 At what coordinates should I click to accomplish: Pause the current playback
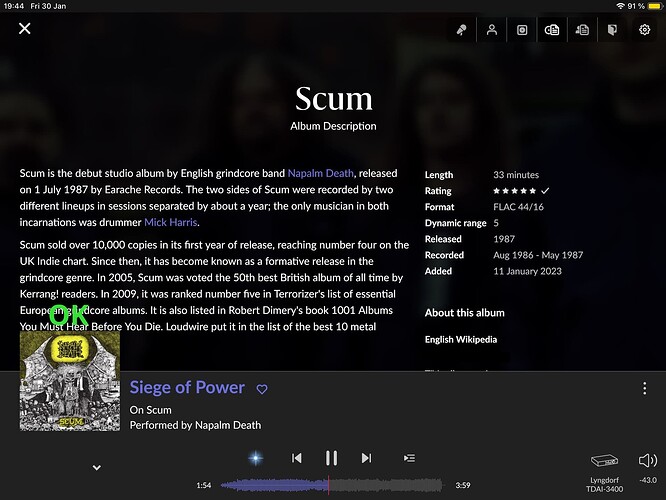point(331,458)
